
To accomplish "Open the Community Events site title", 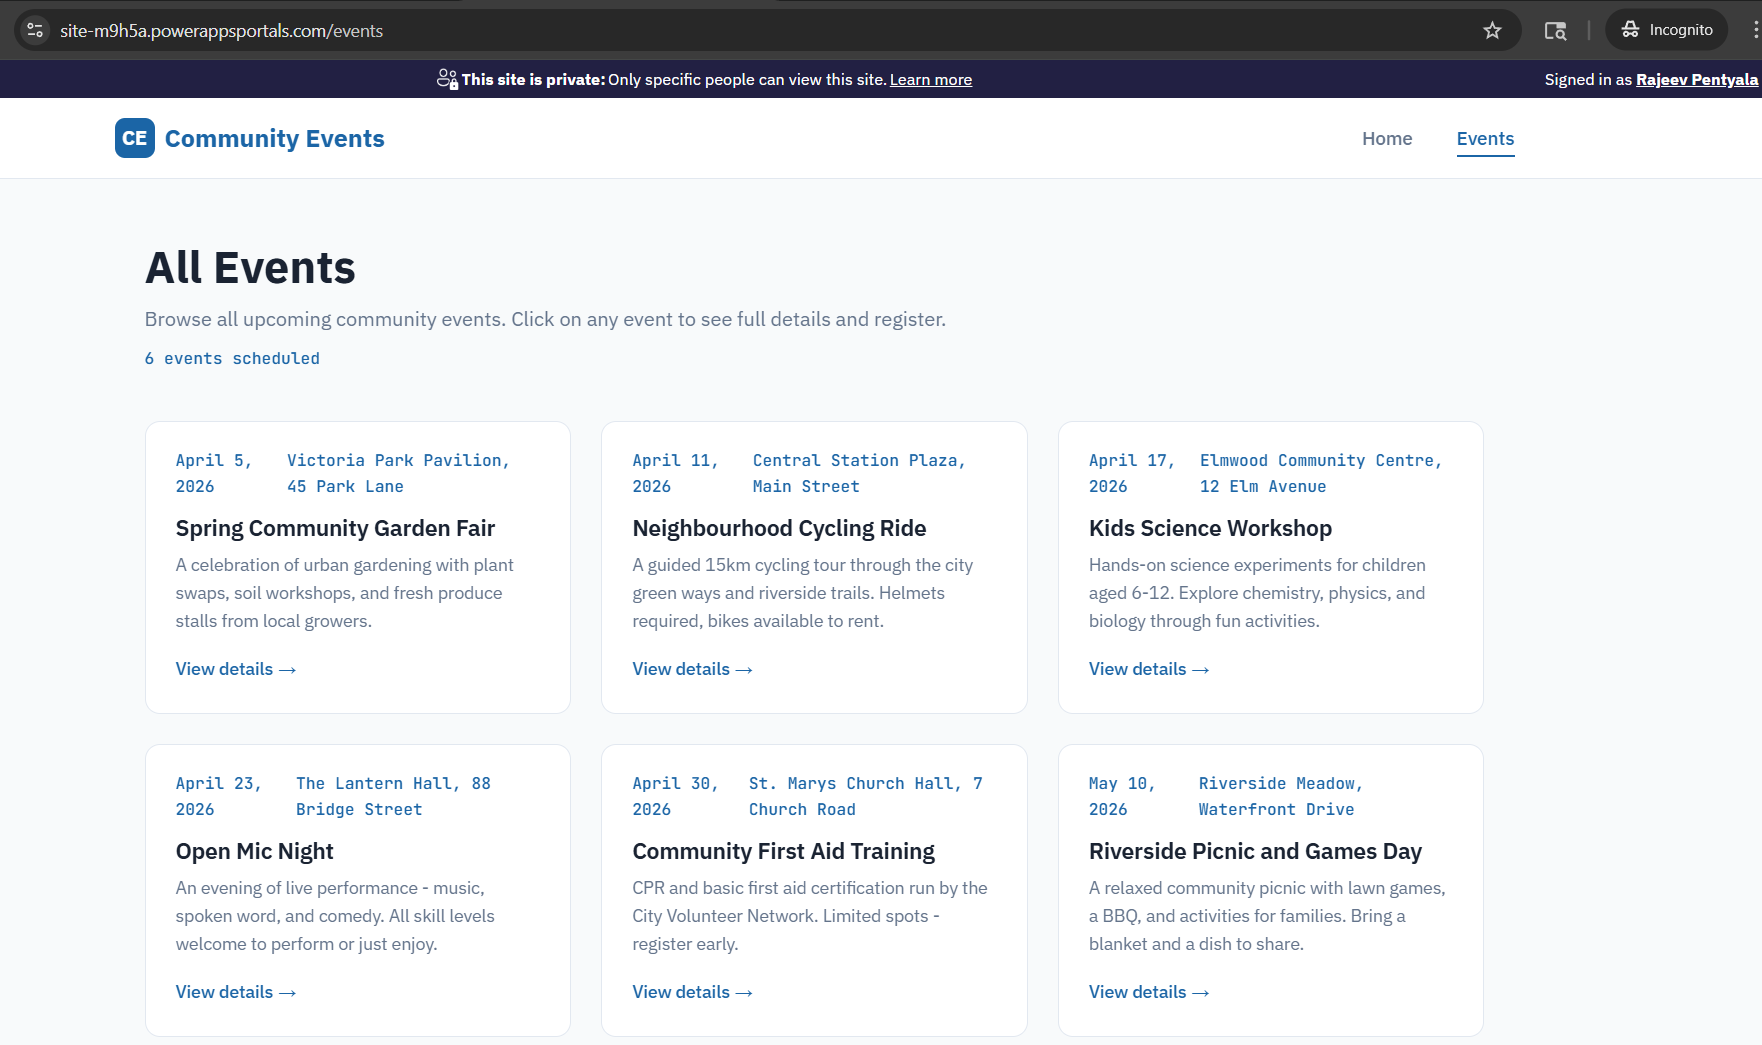I will tap(274, 139).
